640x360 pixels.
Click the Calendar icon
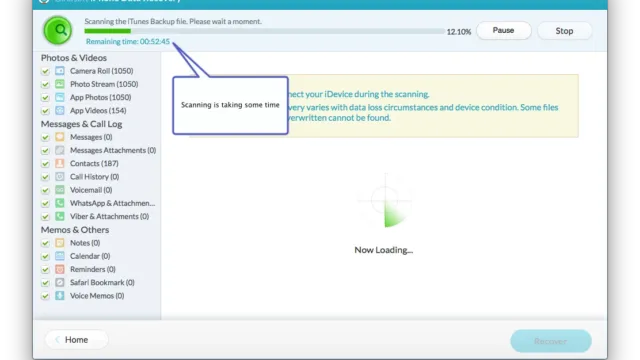(60, 256)
